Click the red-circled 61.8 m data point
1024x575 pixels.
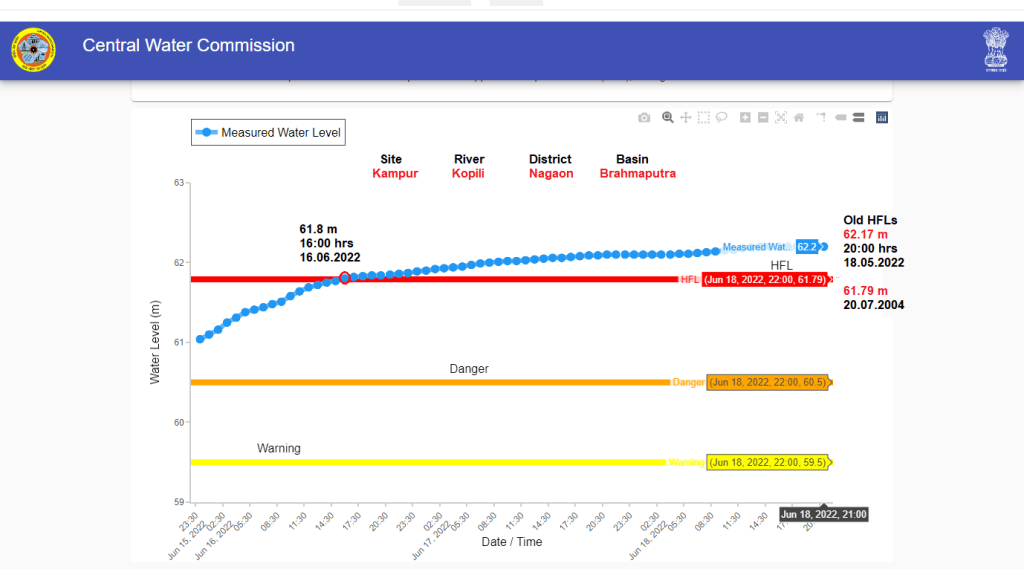pos(345,278)
